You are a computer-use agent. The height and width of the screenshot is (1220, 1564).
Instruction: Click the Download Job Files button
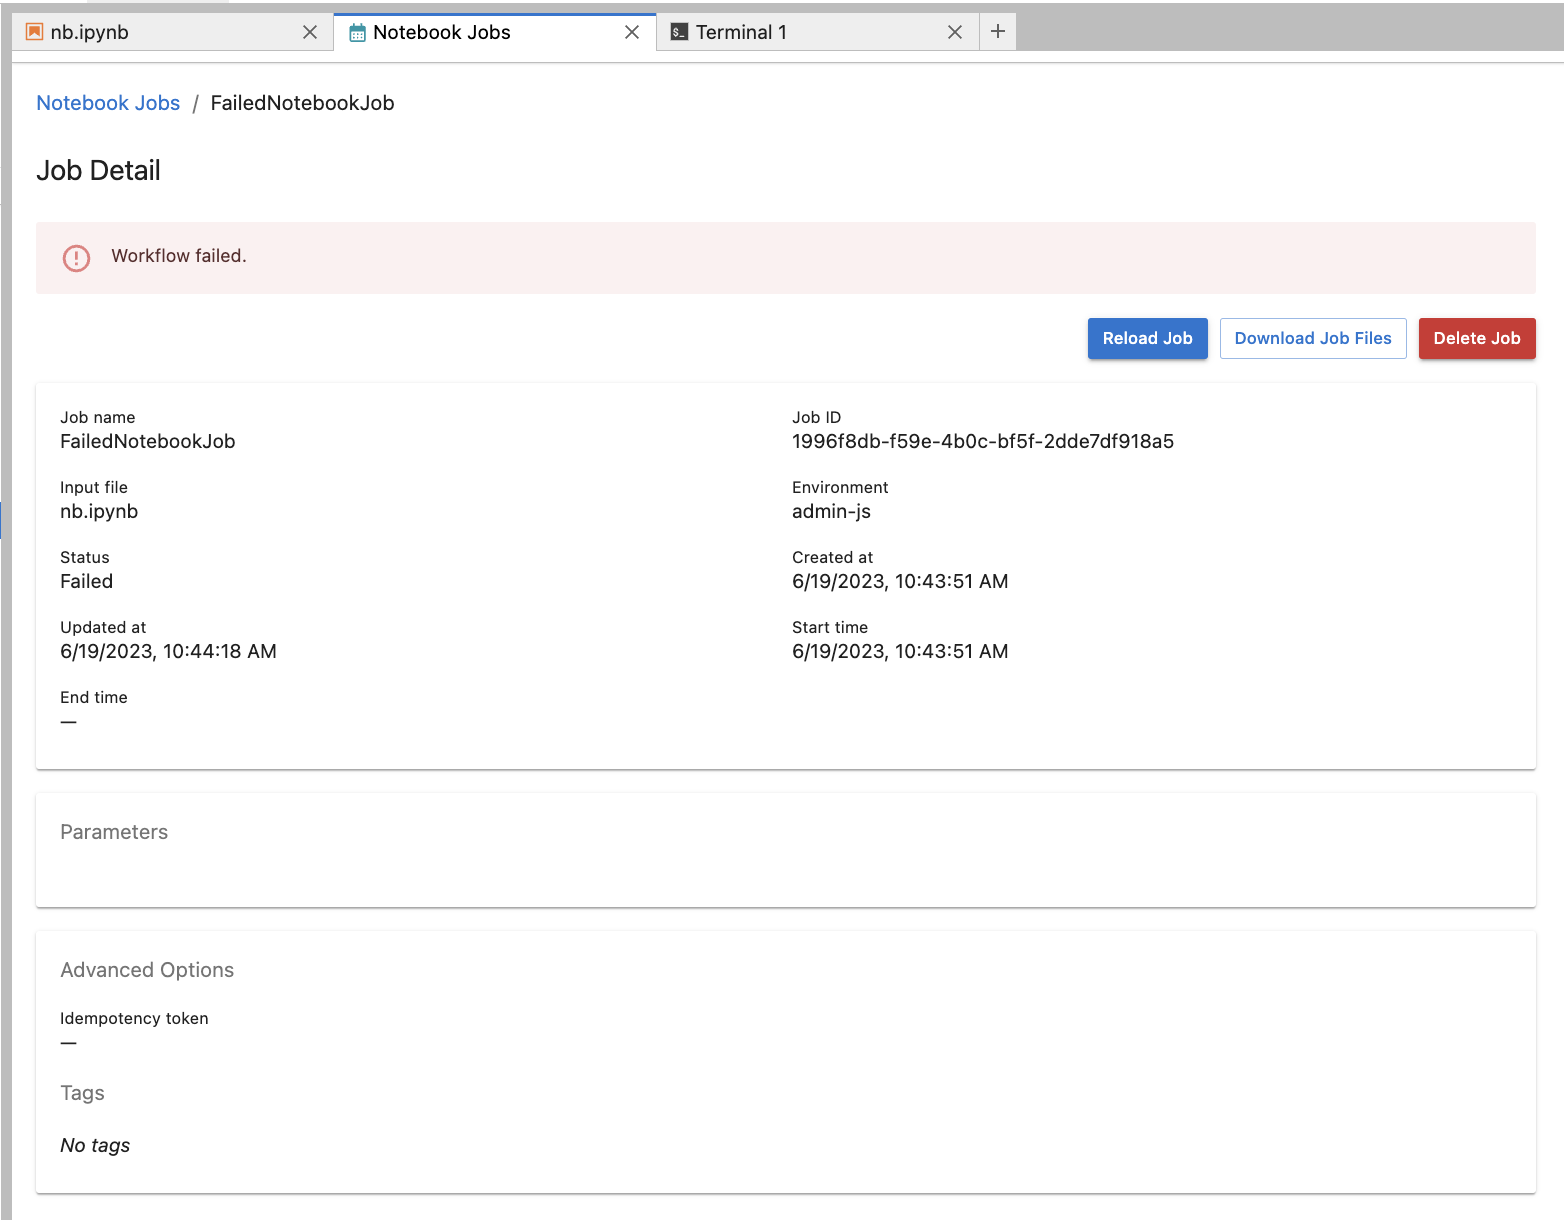pyautogui.click(x=1313, y=338)
